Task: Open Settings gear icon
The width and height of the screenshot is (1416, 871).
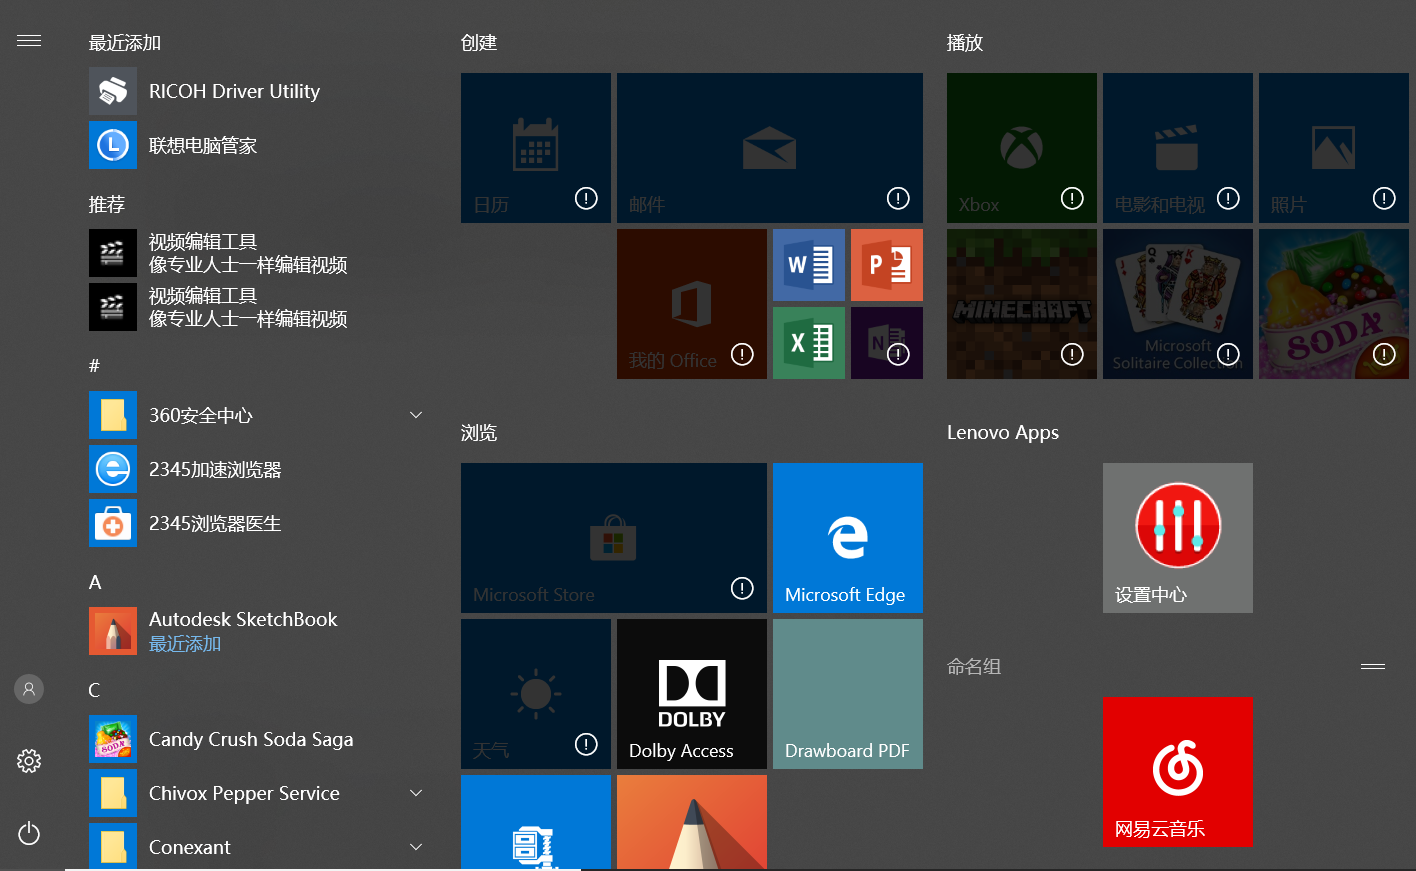Action: pyautogui.click(x=29, y=761)
